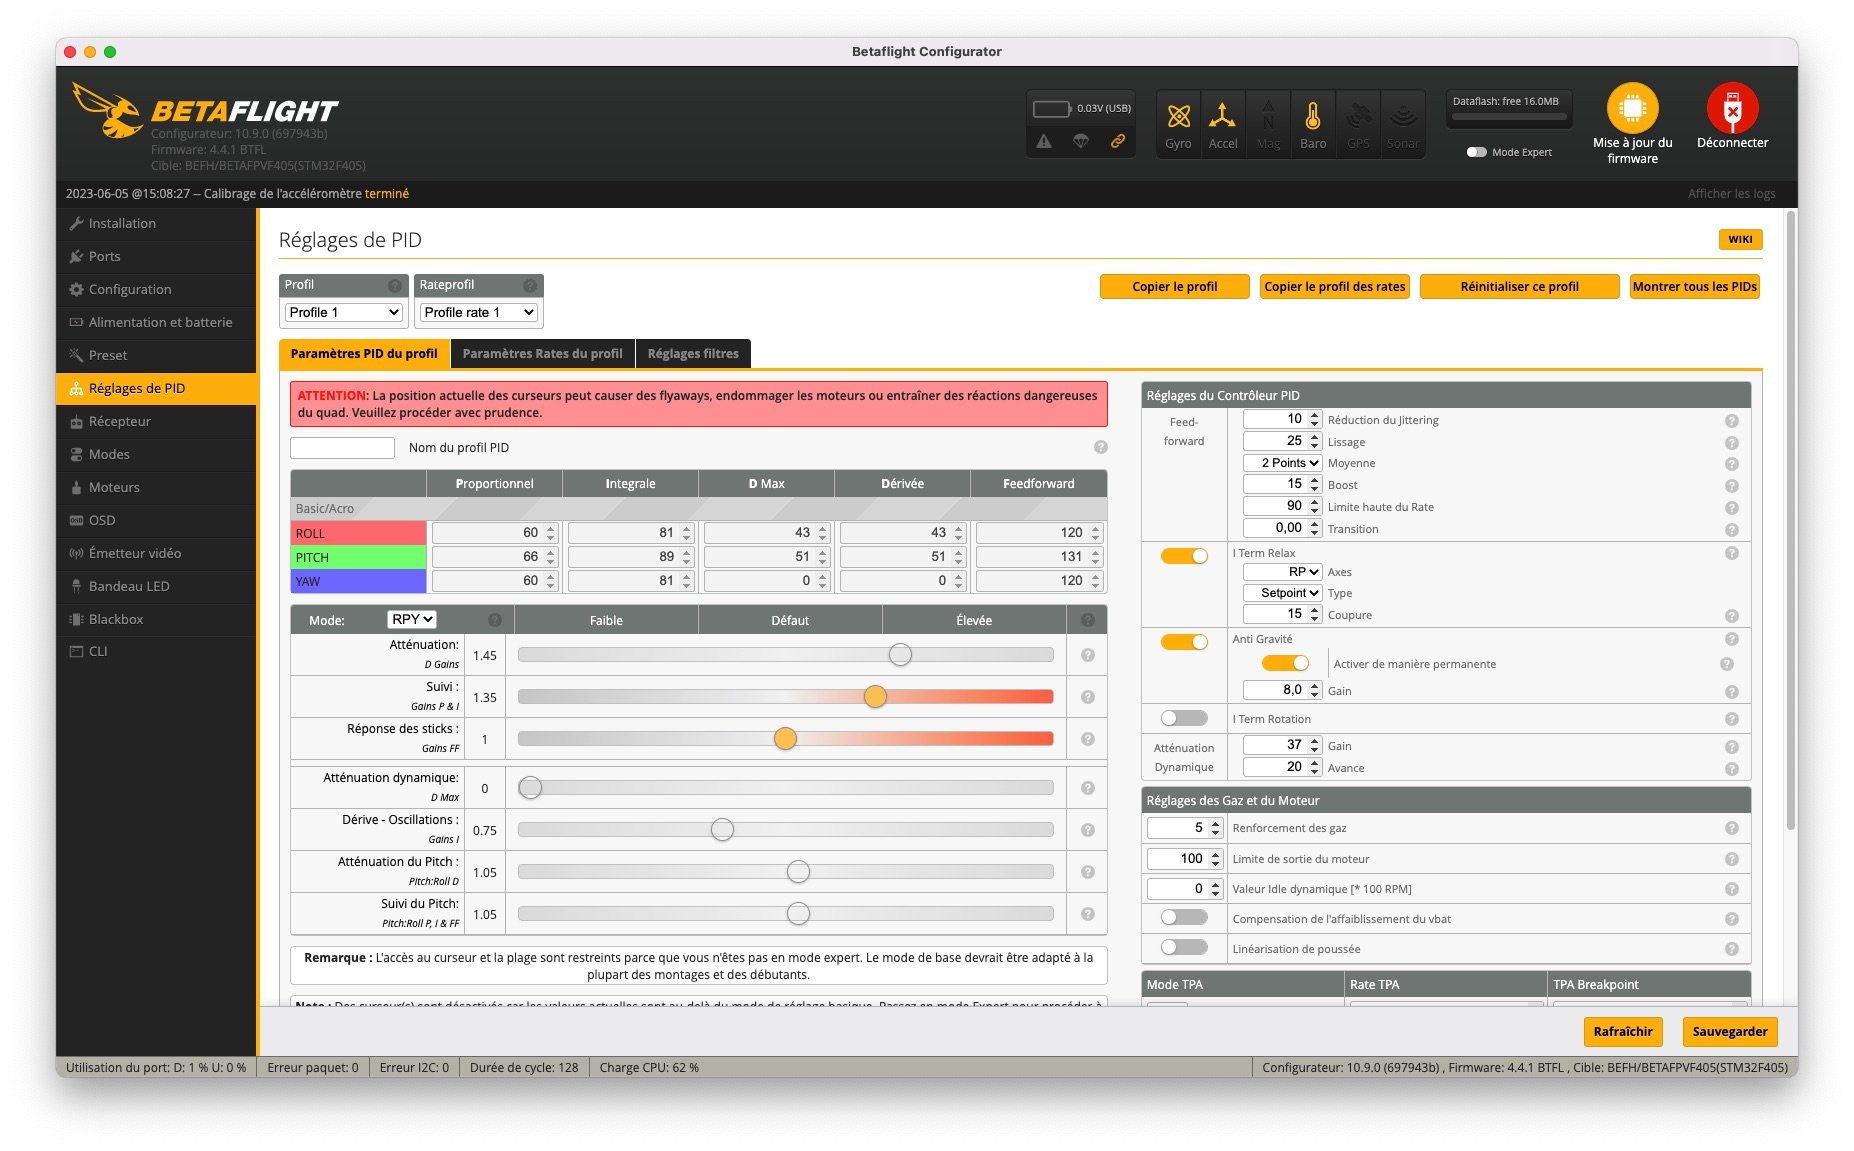Disable the I Term Relax switch
The image size is (1854, 1151).
pos(1184,555)
